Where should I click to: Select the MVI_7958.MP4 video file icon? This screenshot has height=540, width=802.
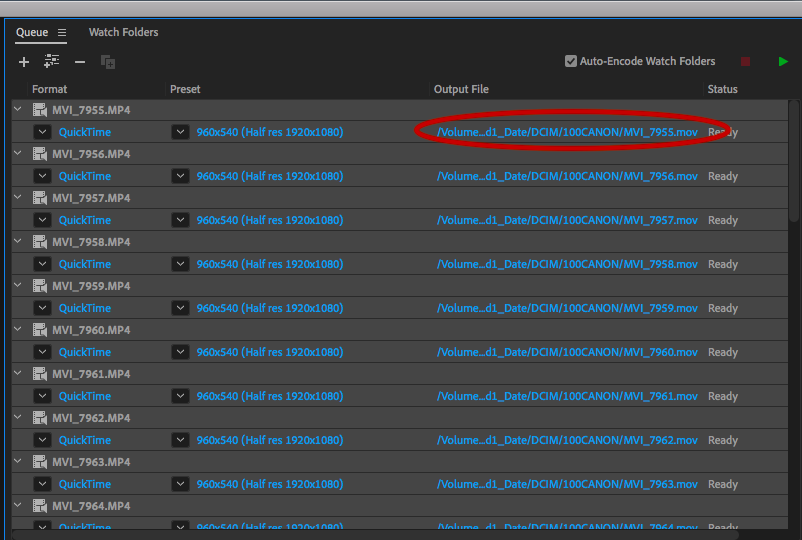click(x=40, y=242)
